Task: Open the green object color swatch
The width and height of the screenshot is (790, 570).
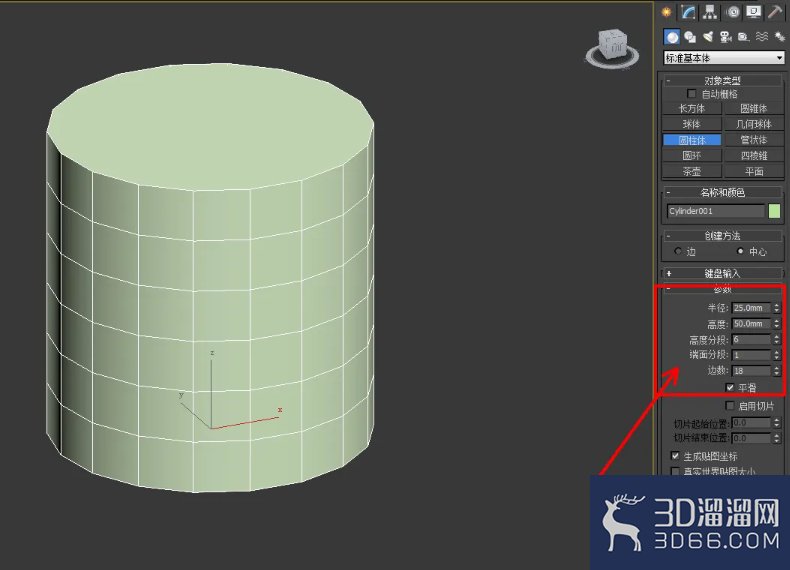Action: click(774, 211)
